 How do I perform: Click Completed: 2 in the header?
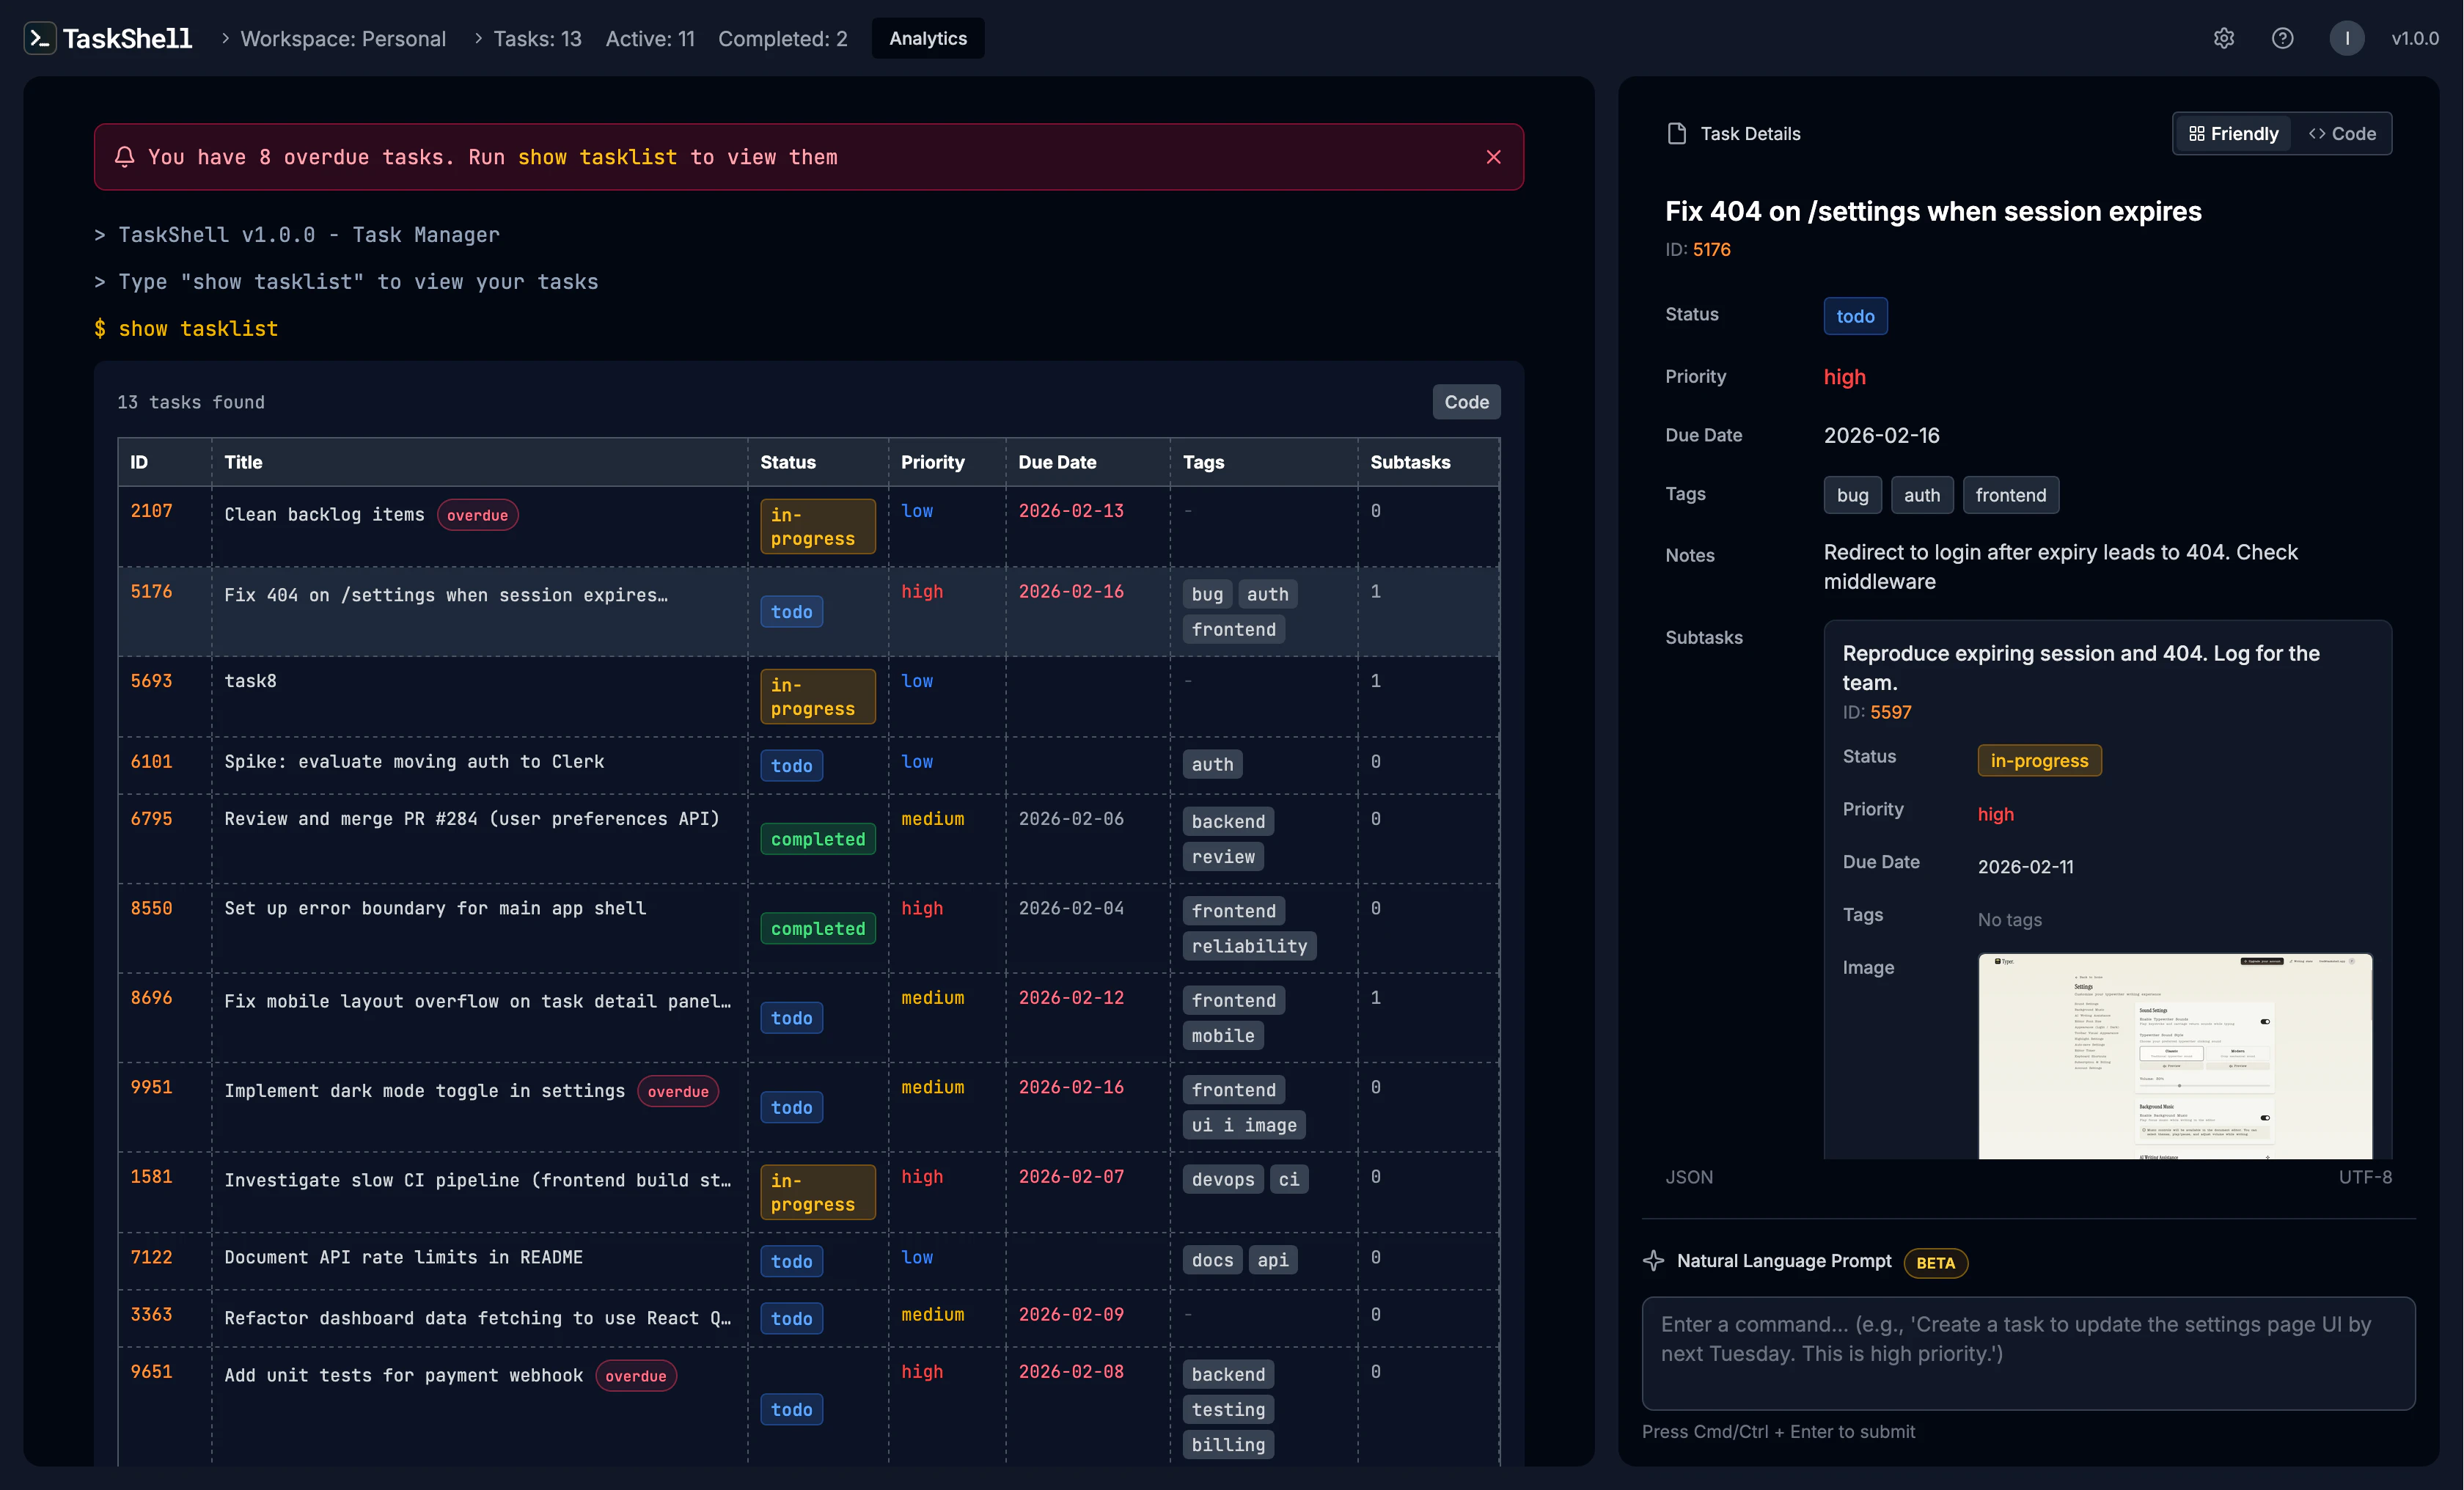[783, 39]
